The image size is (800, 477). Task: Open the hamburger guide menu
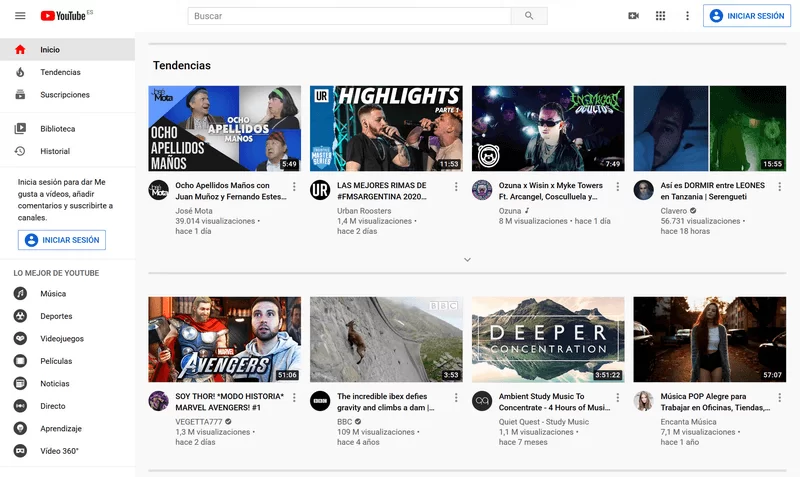tap(20, 16)
